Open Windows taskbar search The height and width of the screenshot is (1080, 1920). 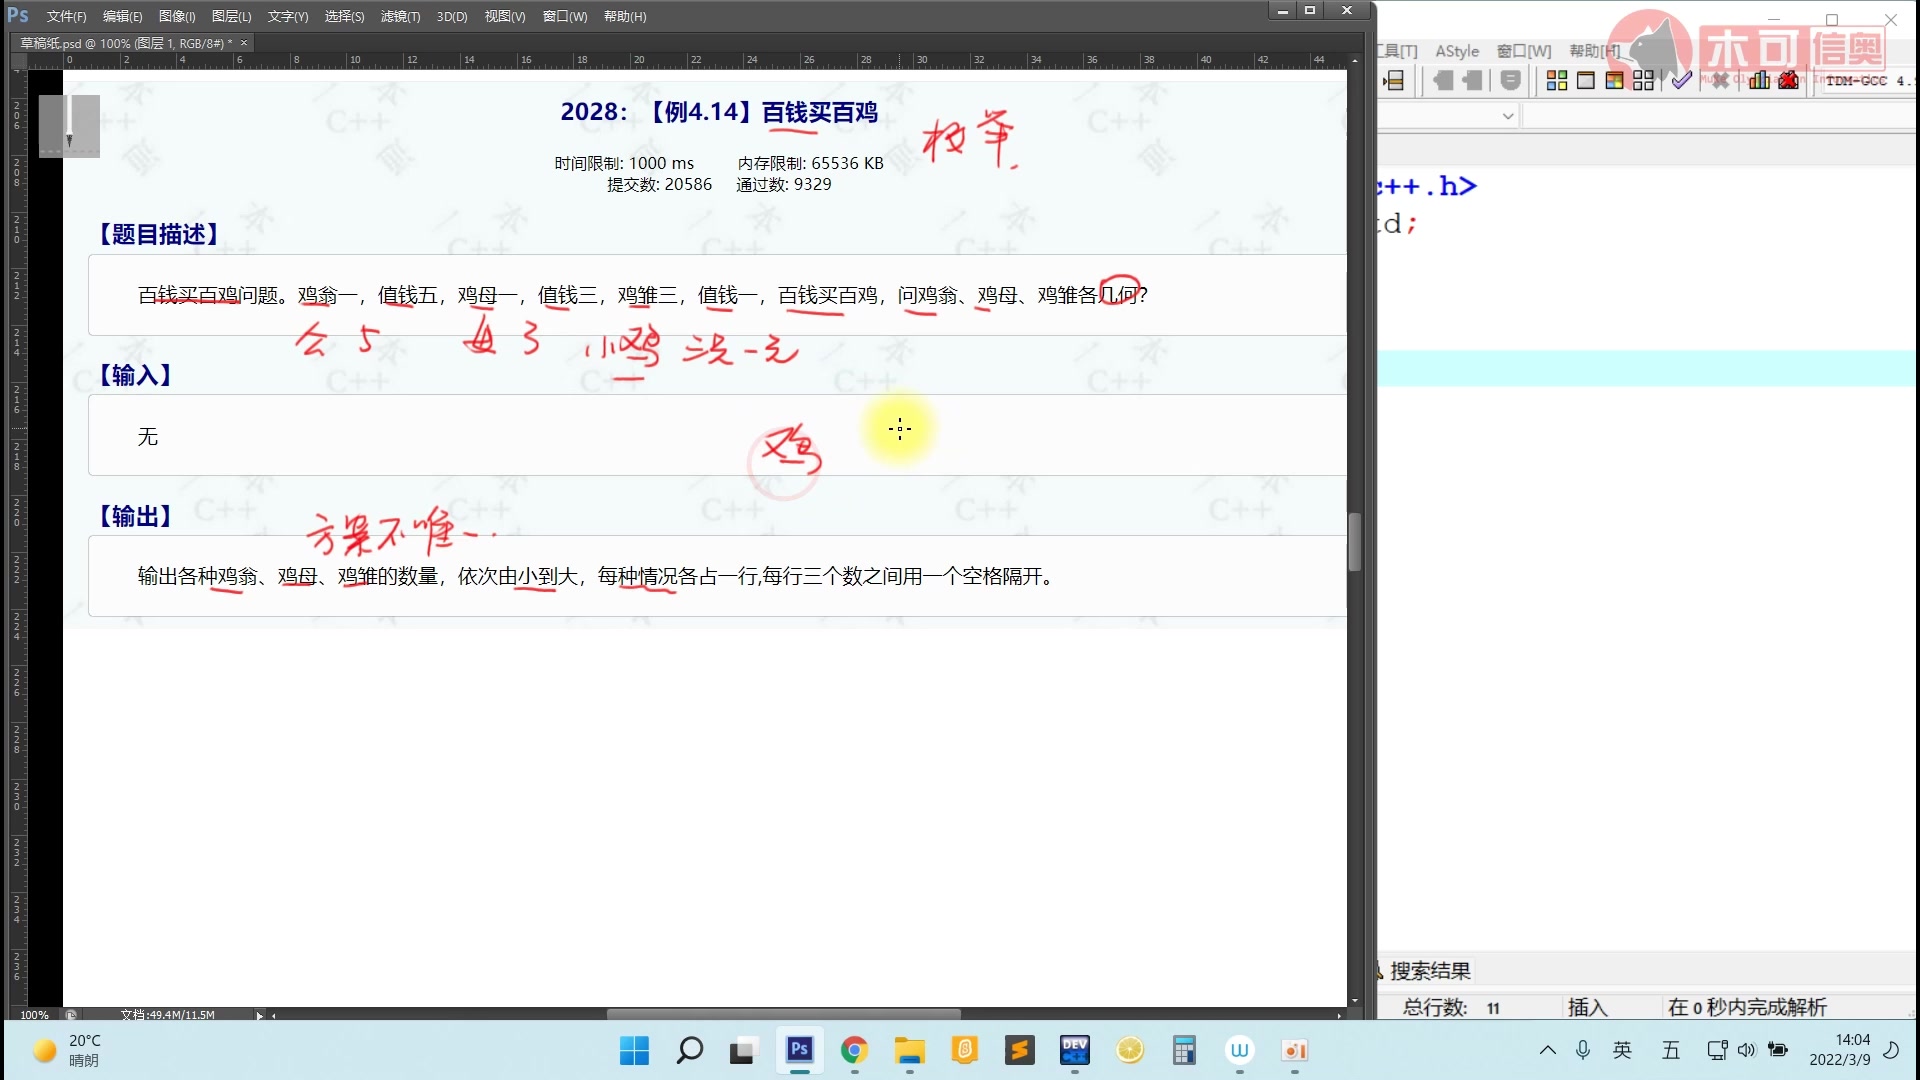coord(689,1050)
